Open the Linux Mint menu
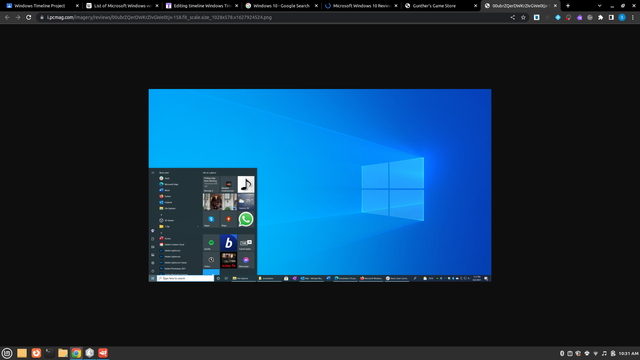The height and width of the screenshot is (360, 640). (x=7, y=353)
